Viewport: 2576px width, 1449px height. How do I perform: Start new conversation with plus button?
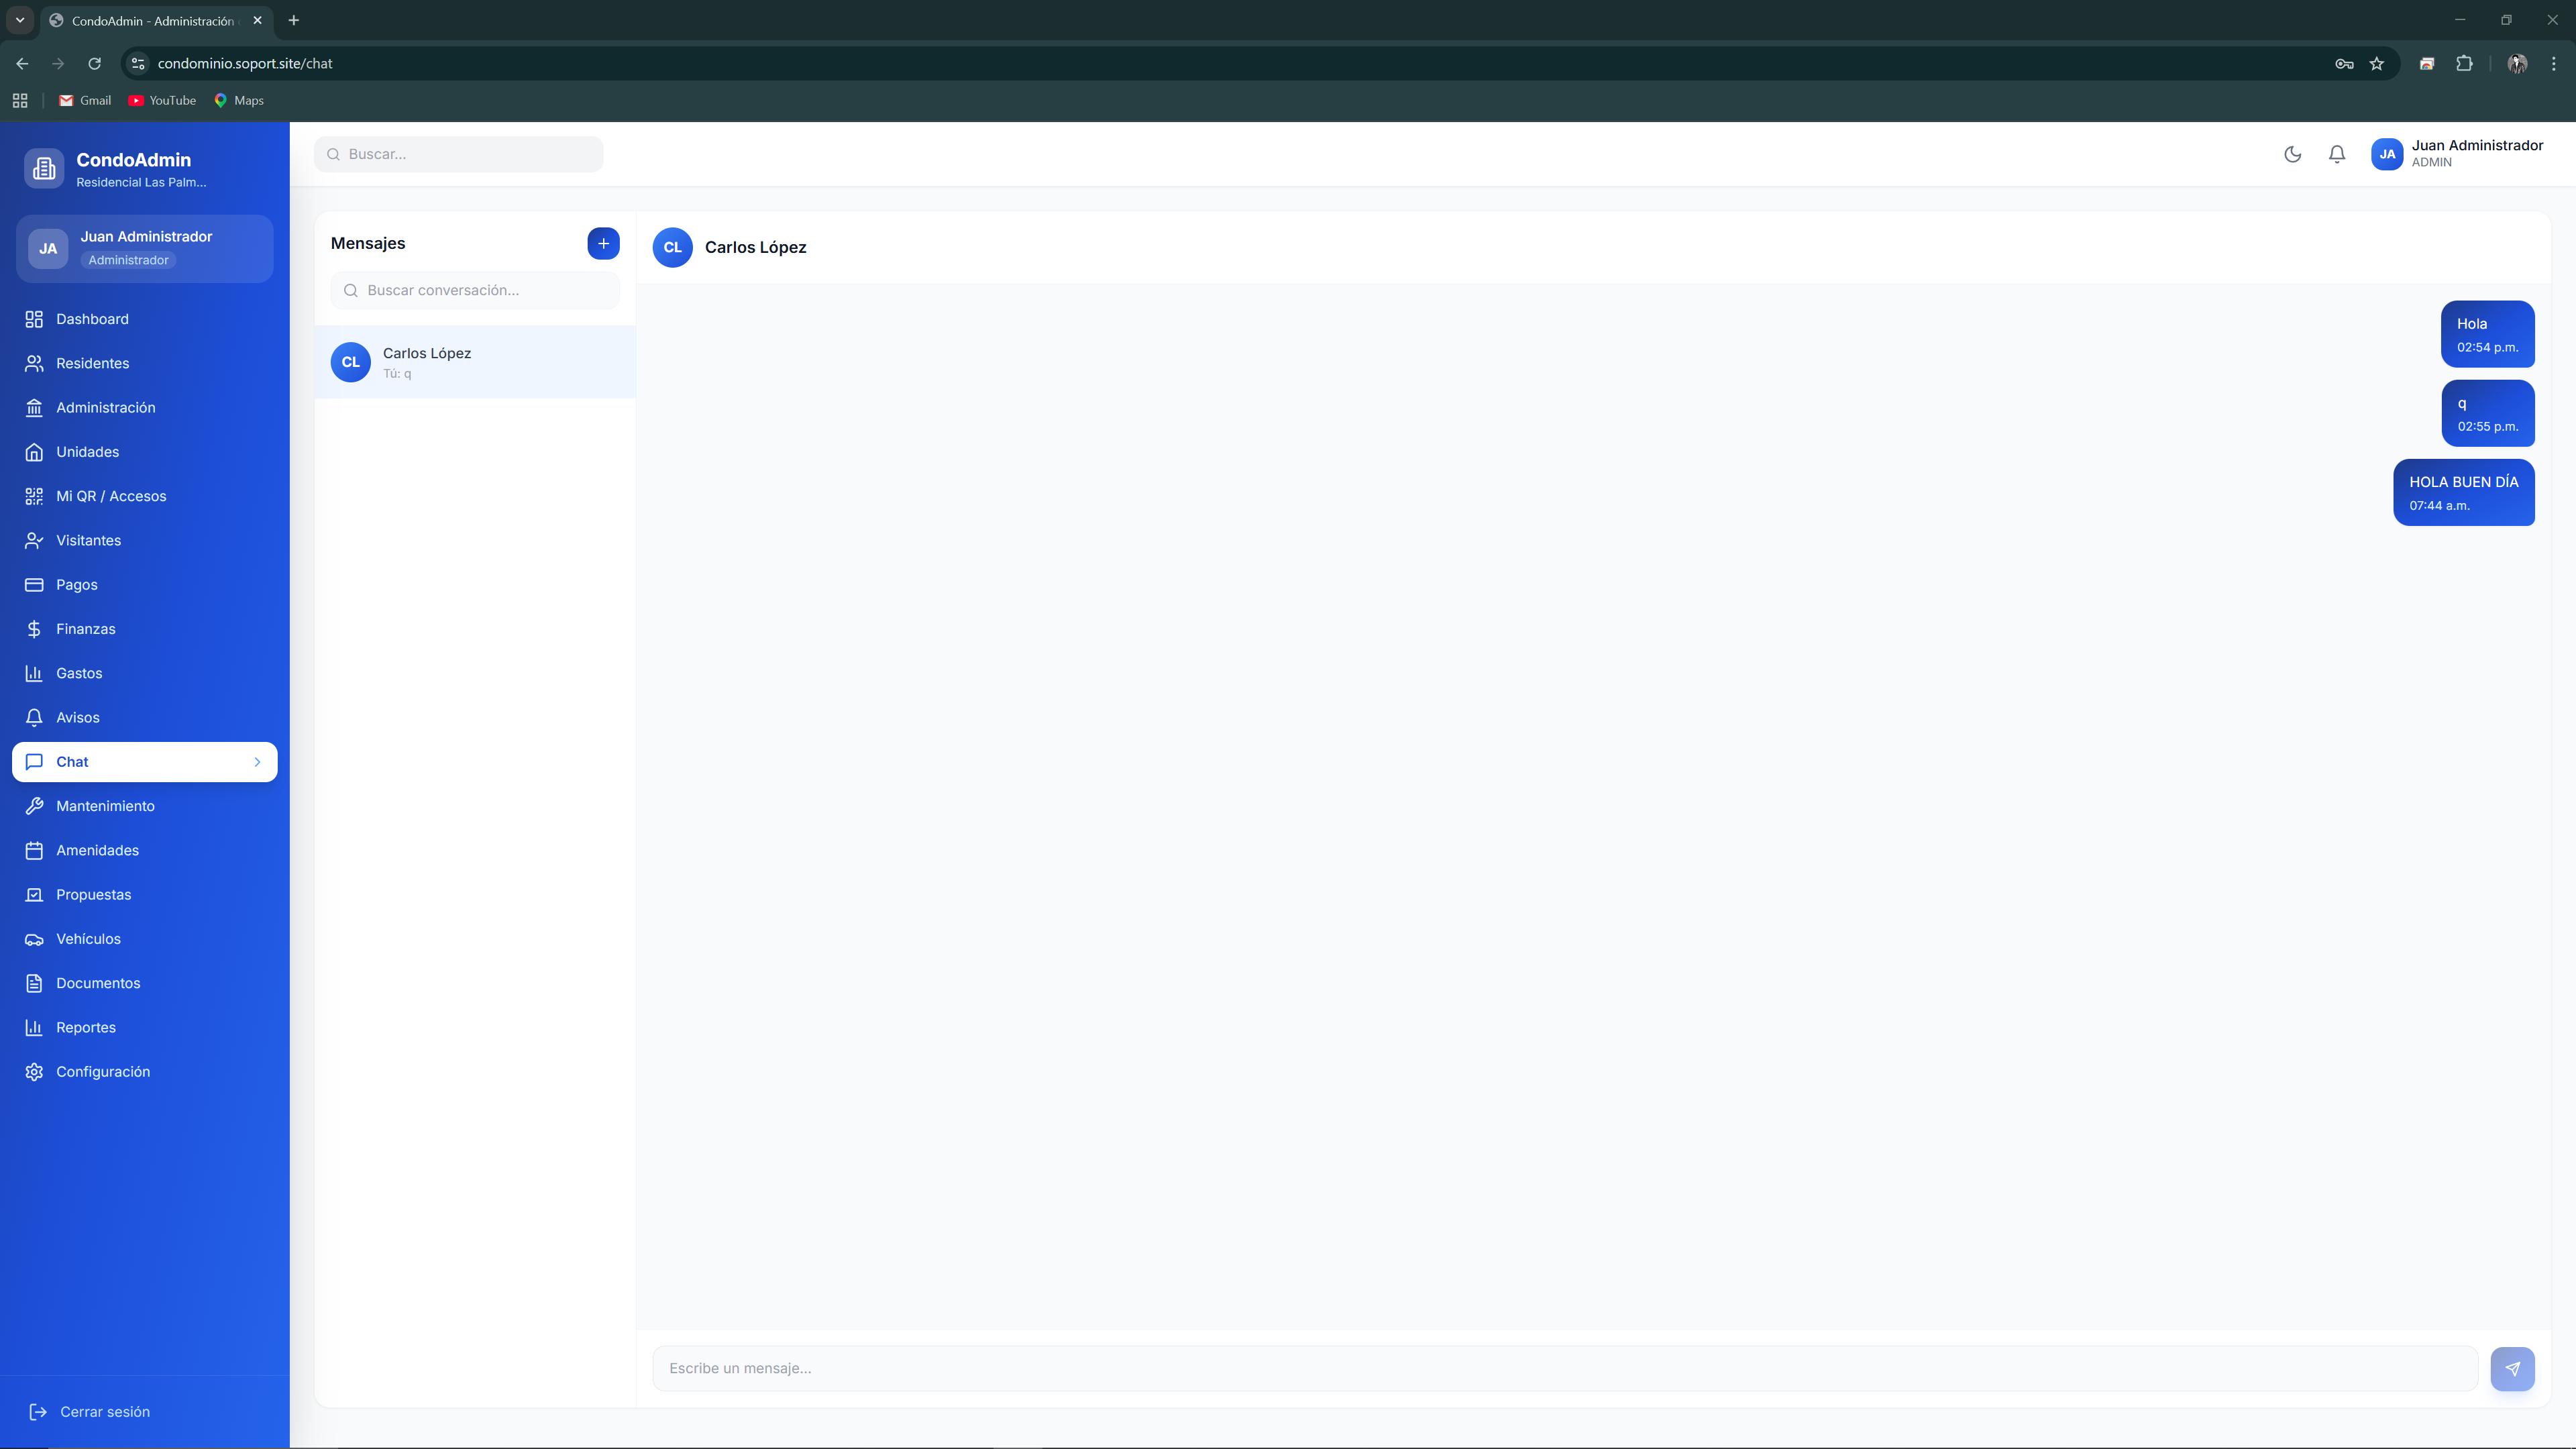603,243
